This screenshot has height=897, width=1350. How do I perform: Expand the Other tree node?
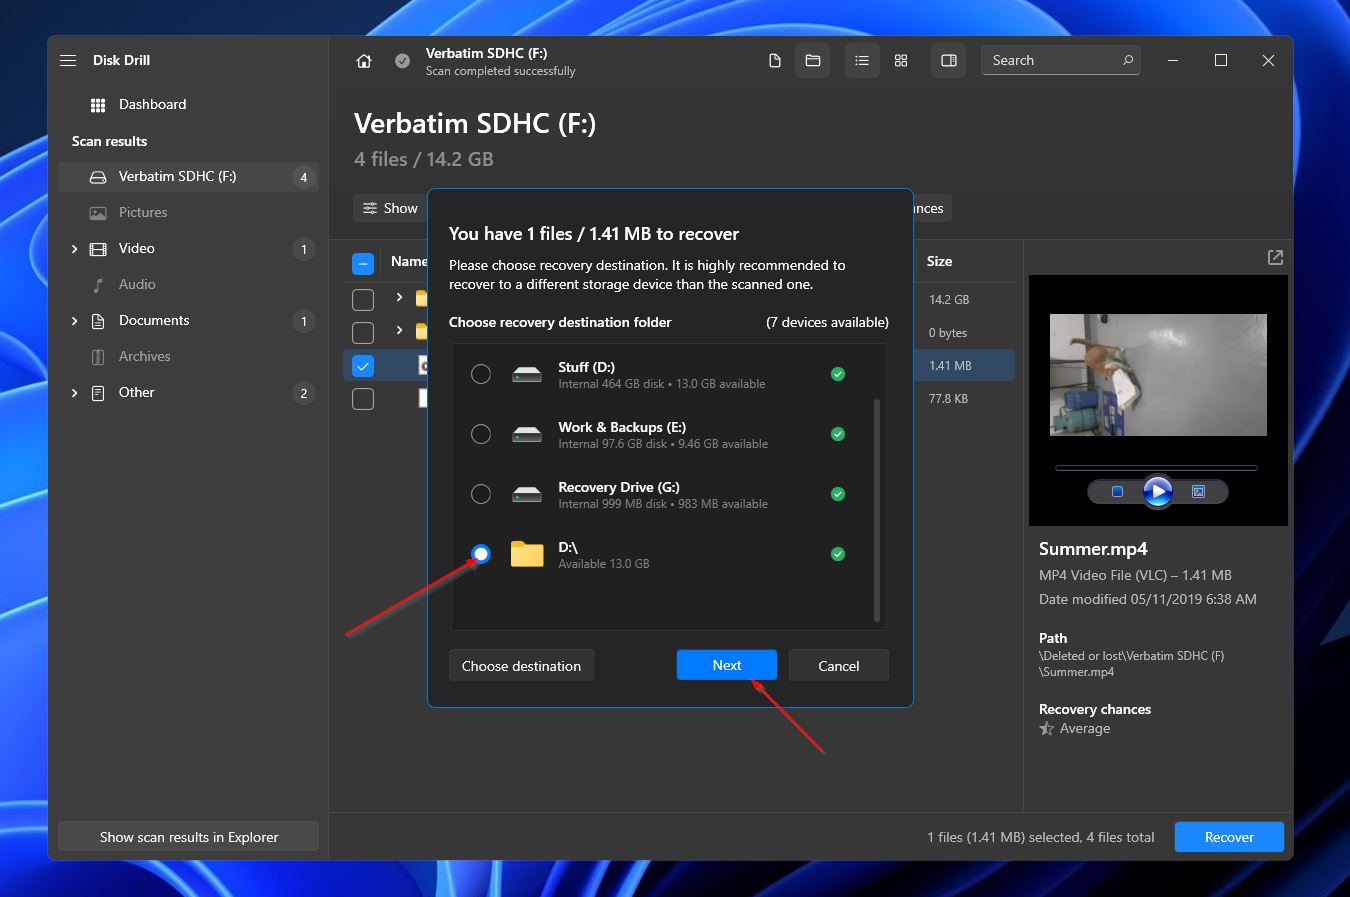(74, 393)
